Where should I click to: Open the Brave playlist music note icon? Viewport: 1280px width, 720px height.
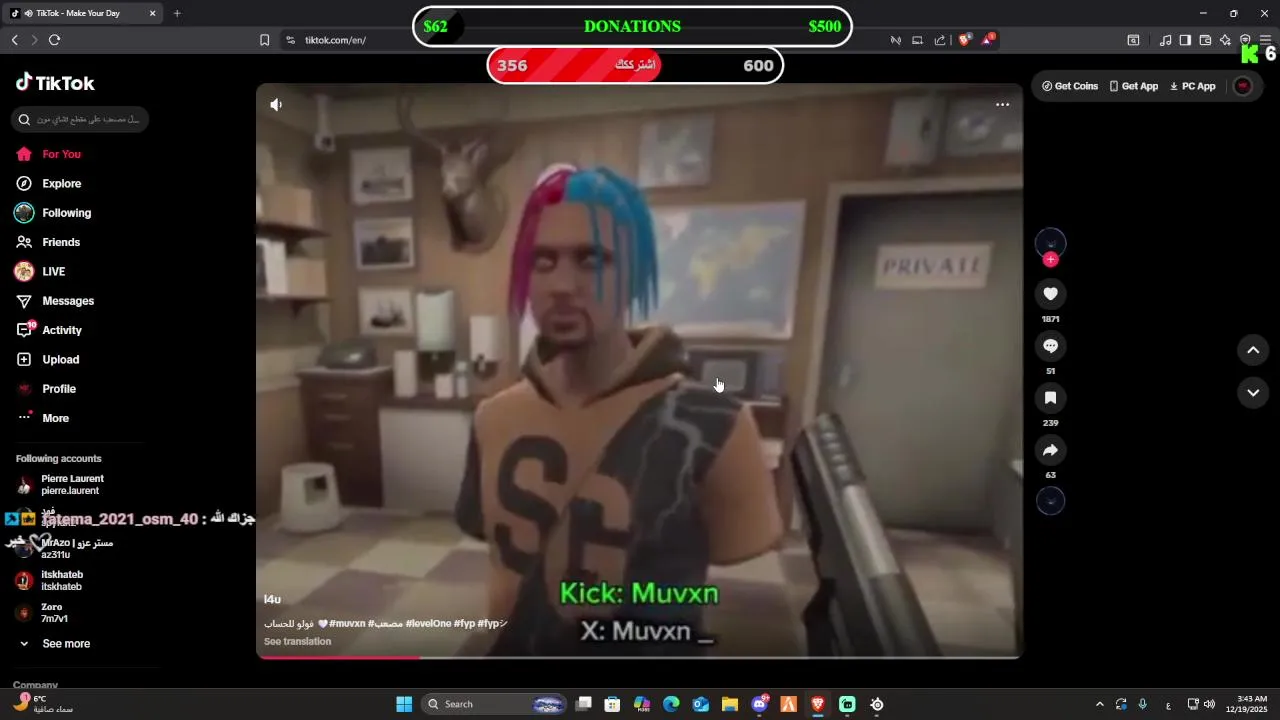pyautogui.click(x=1165, y=40)
